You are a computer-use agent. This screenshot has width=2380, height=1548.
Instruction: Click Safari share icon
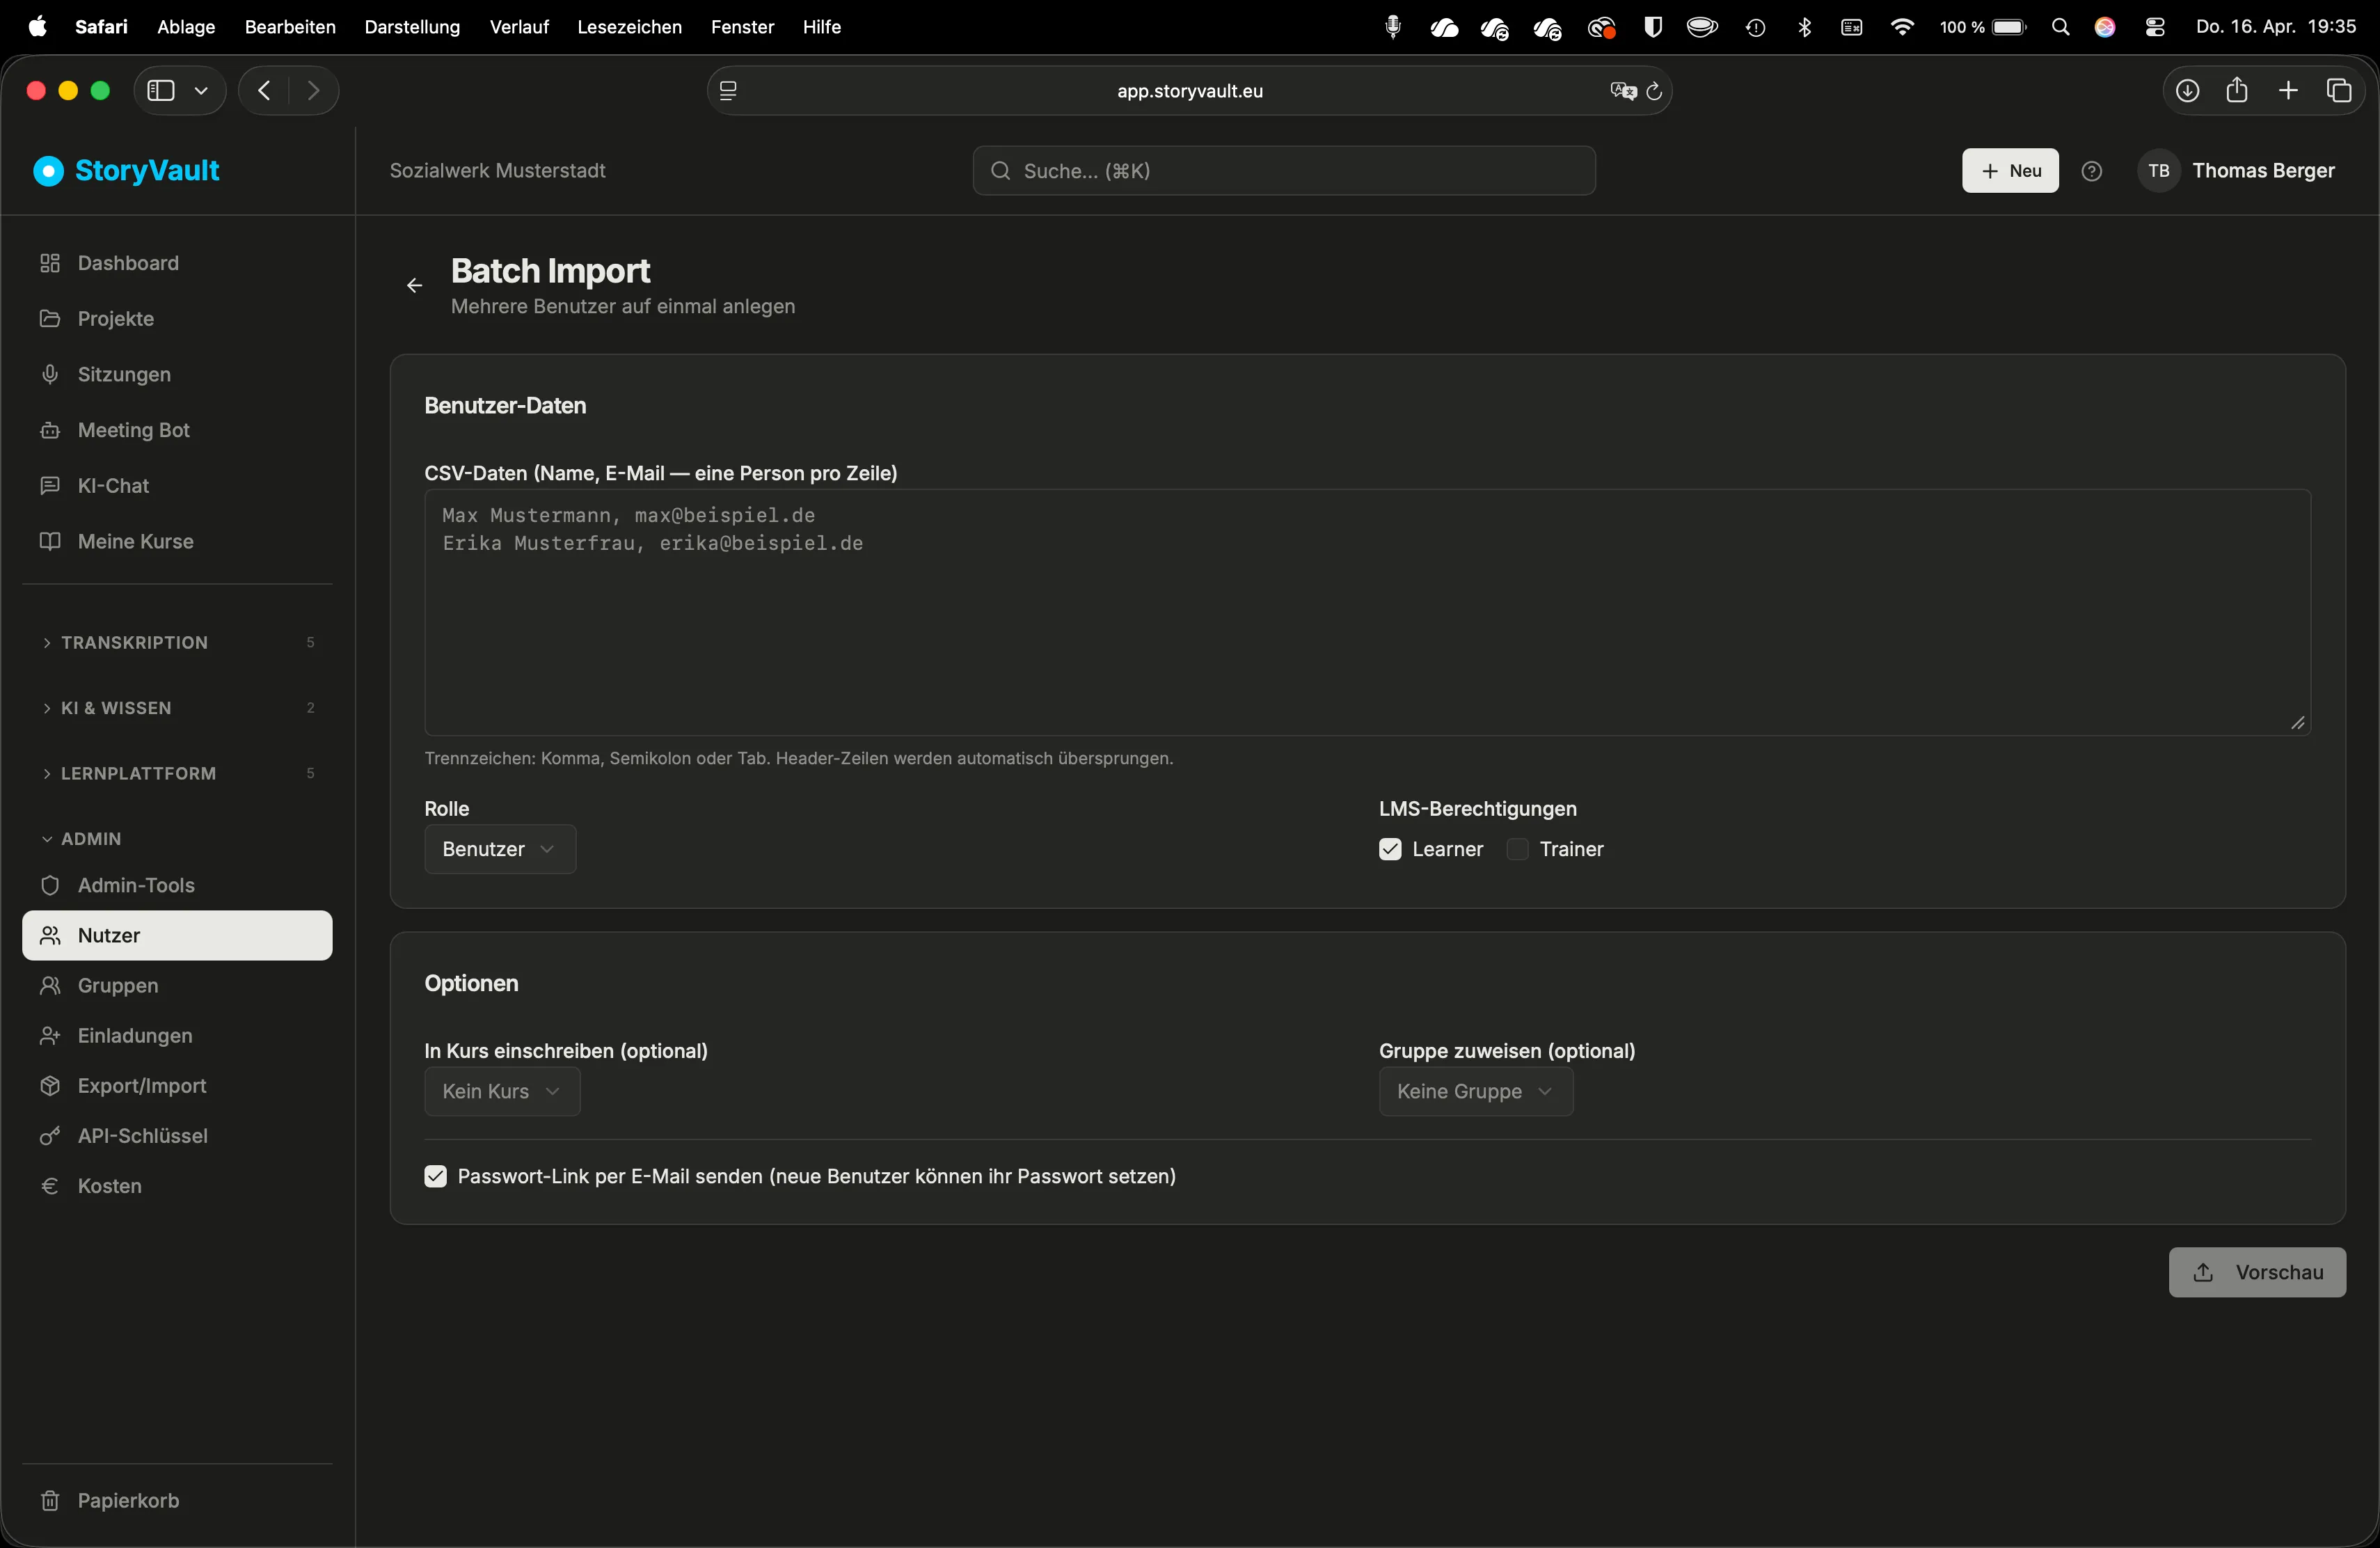2237,91
